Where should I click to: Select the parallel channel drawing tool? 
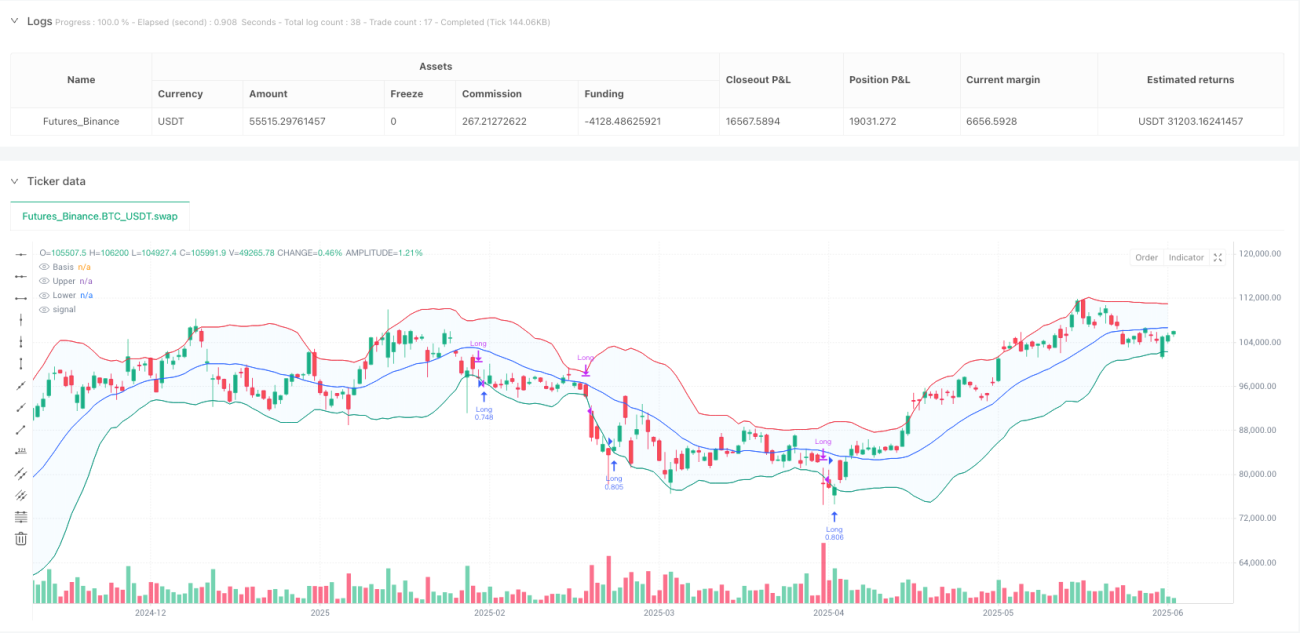(x=21, y=473)
